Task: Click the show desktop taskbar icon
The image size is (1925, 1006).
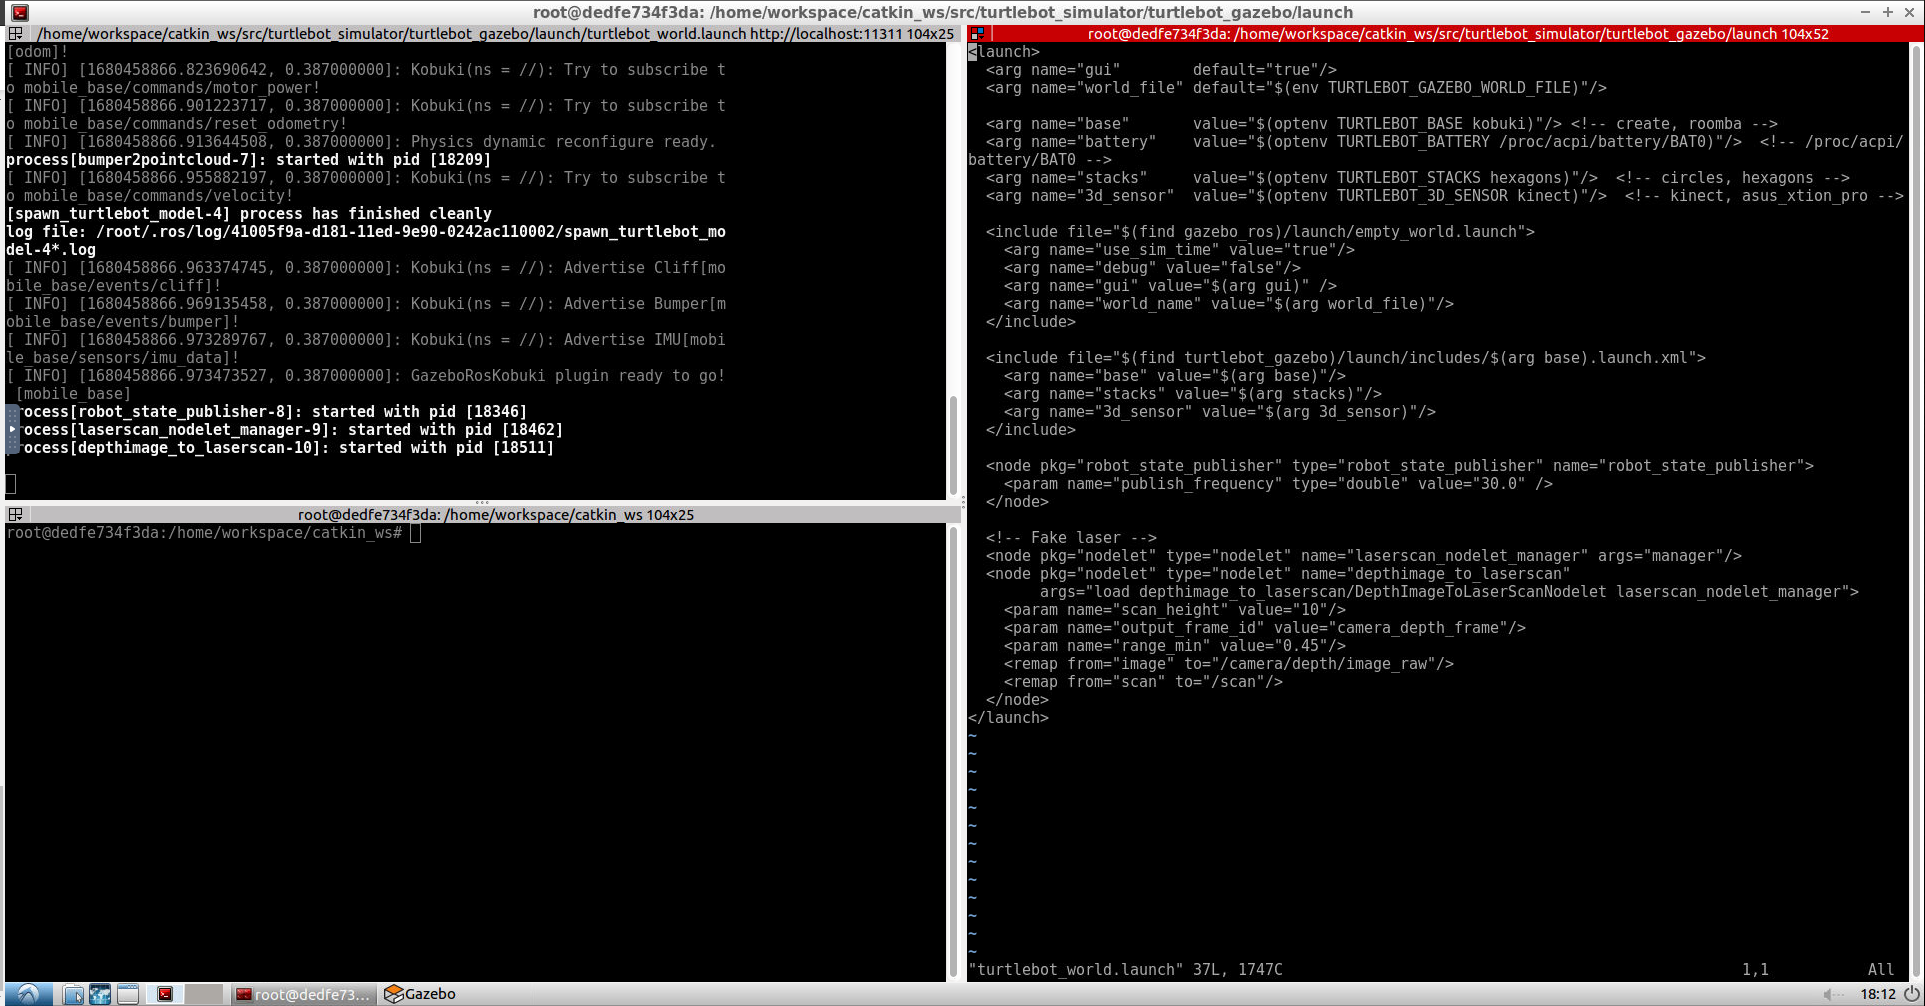Action: coord(127,994)
